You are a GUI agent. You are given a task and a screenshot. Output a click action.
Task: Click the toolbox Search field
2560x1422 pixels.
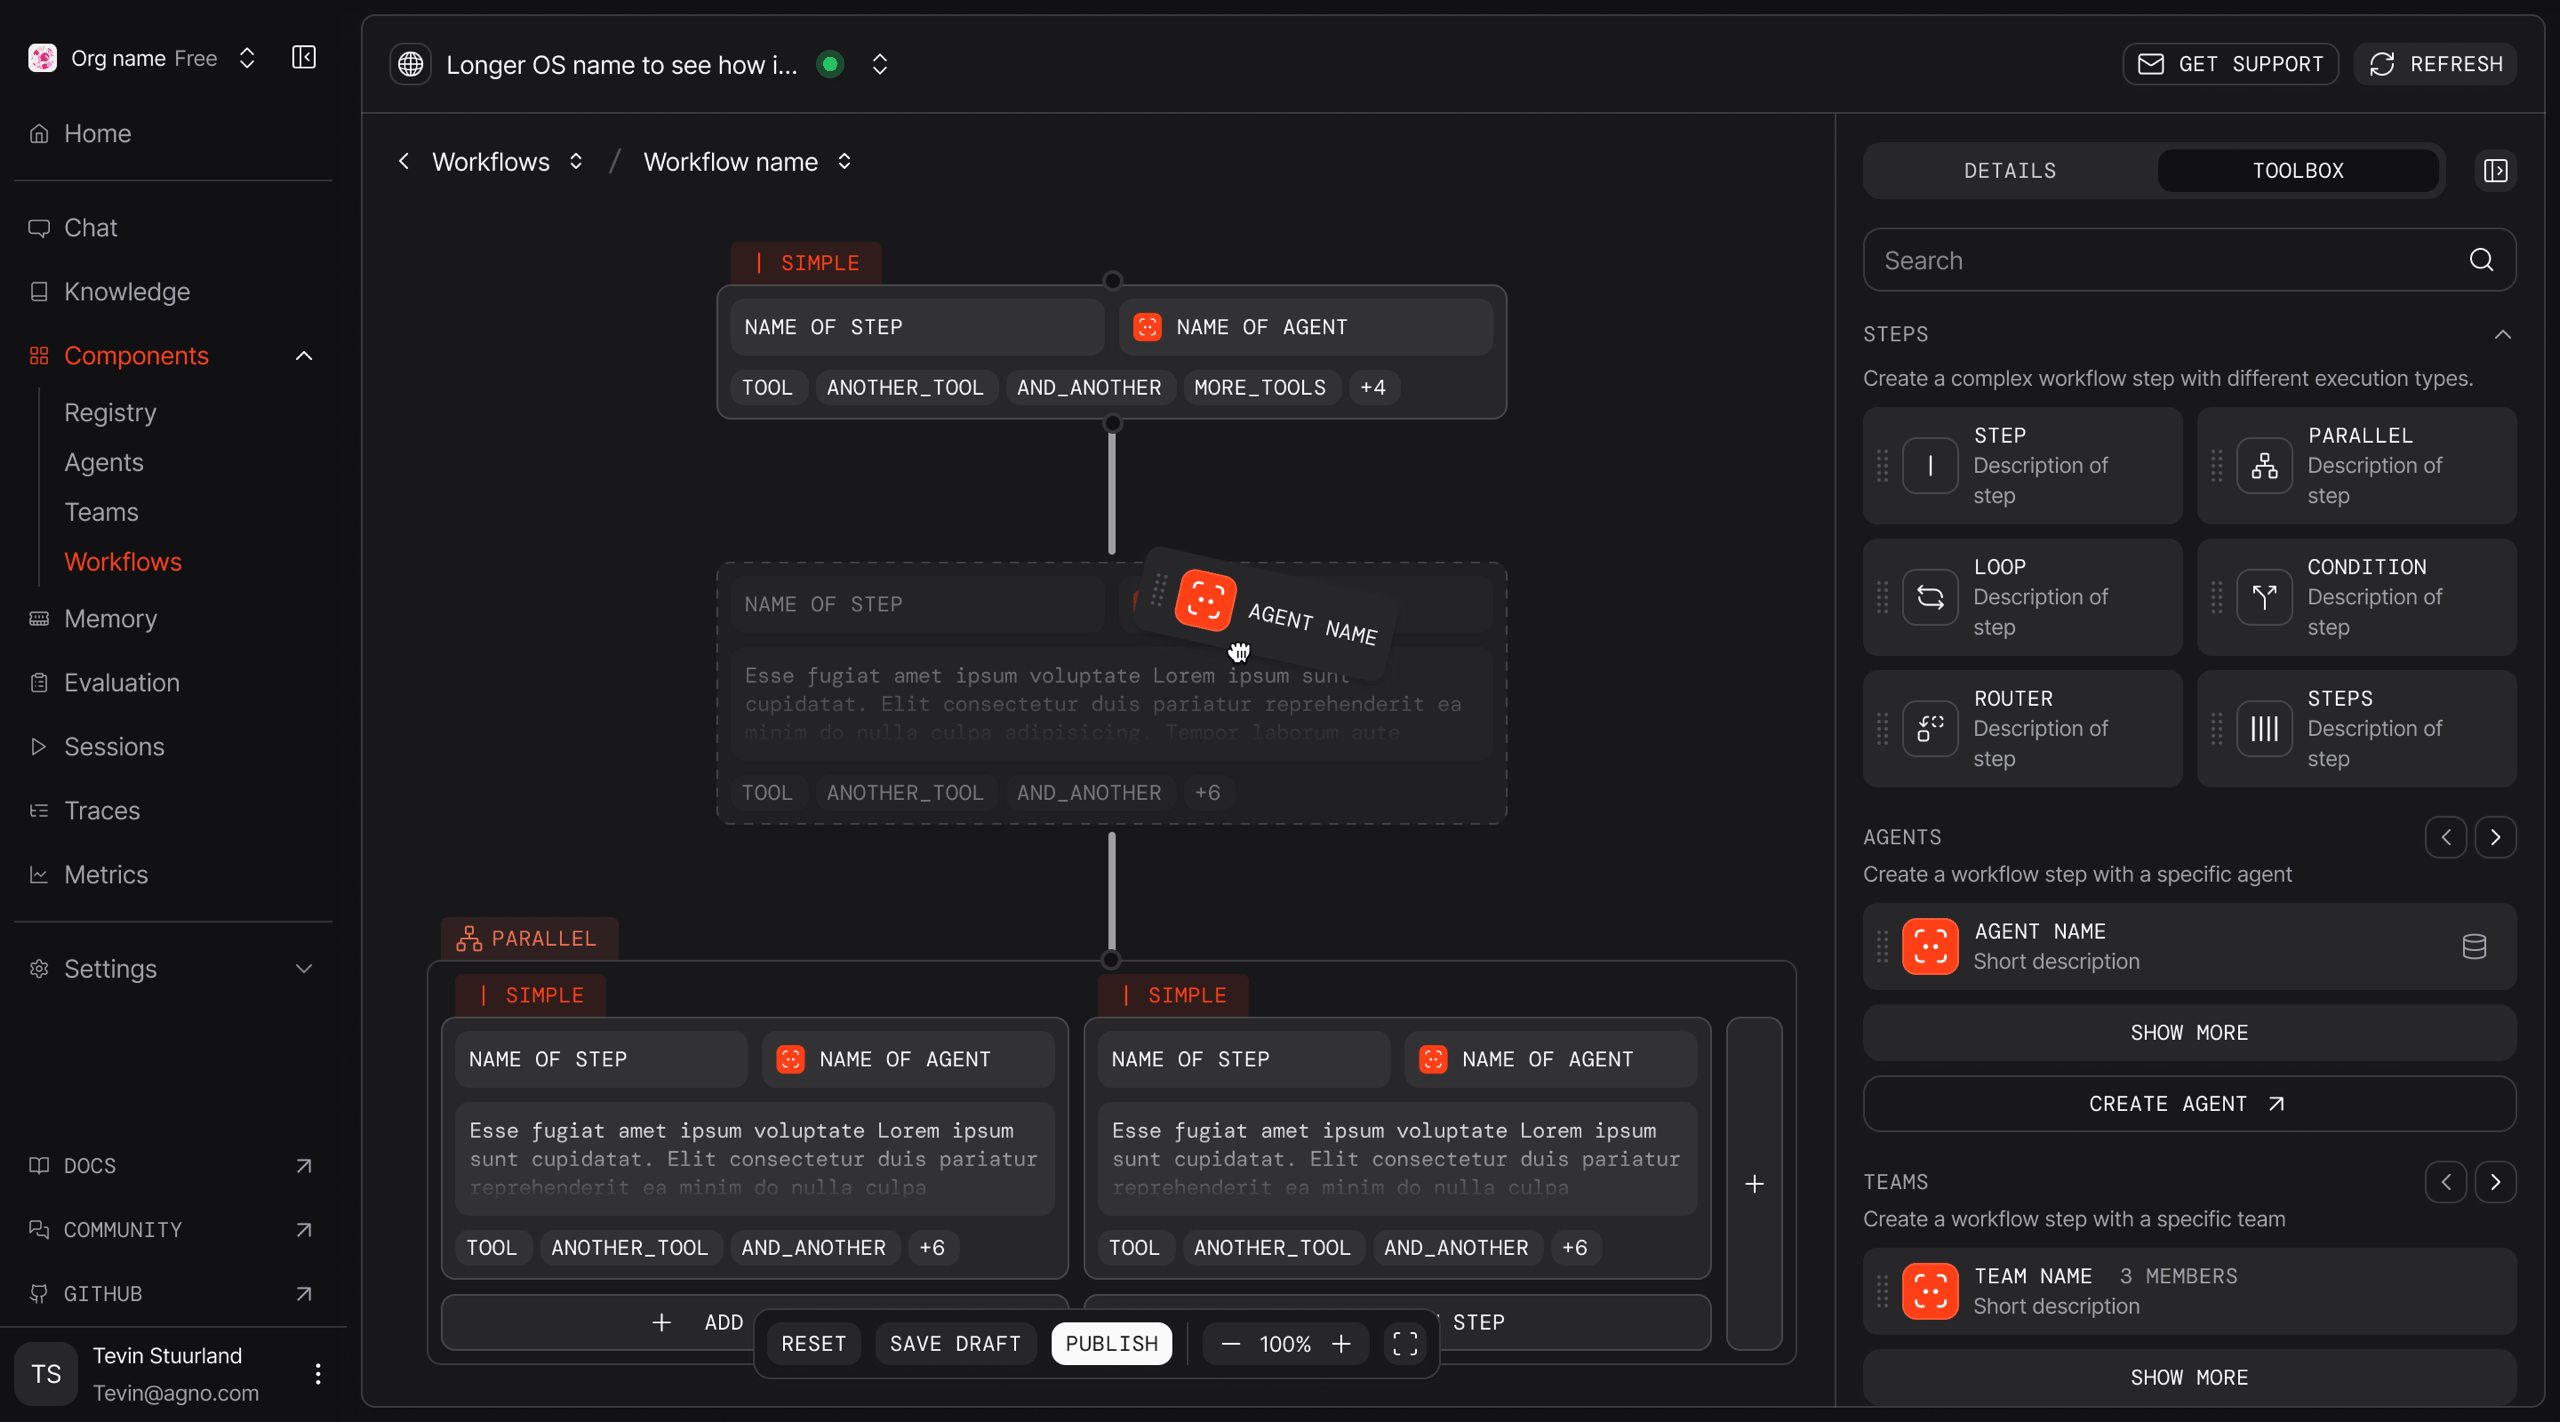(x=2189, y=260)
